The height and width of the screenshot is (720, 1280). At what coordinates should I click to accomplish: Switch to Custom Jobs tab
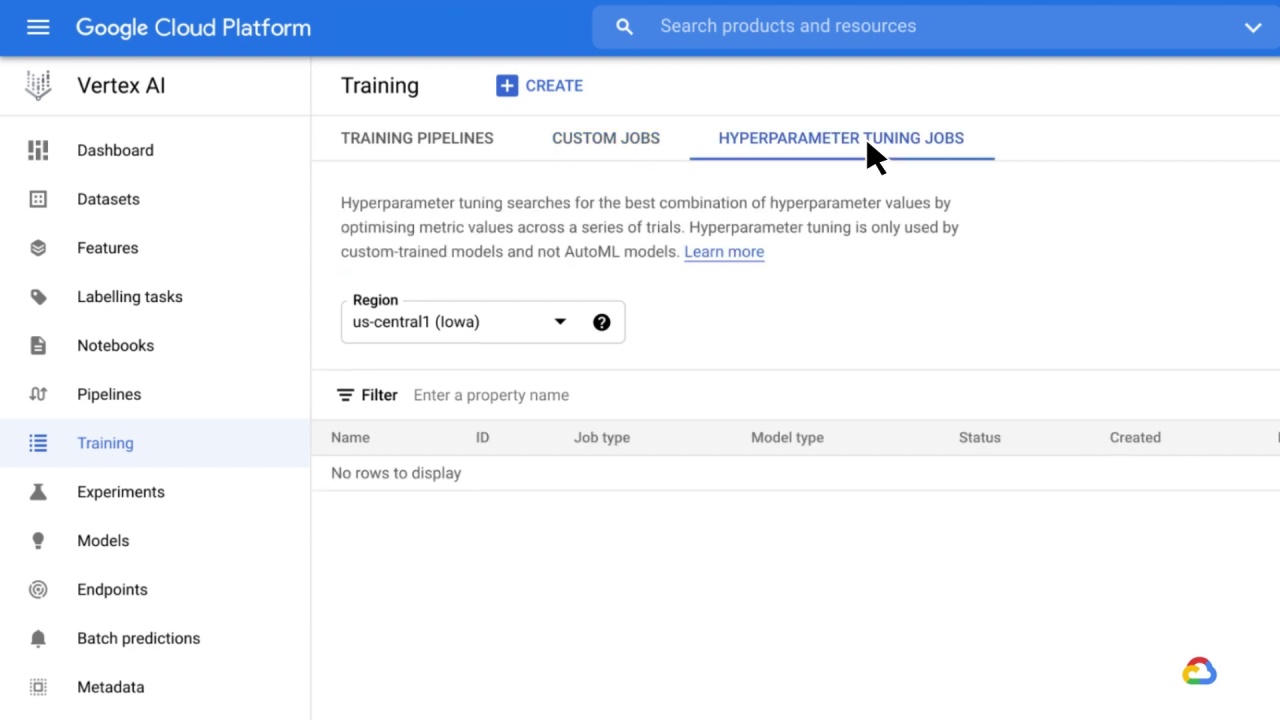[x=606, y=138]
